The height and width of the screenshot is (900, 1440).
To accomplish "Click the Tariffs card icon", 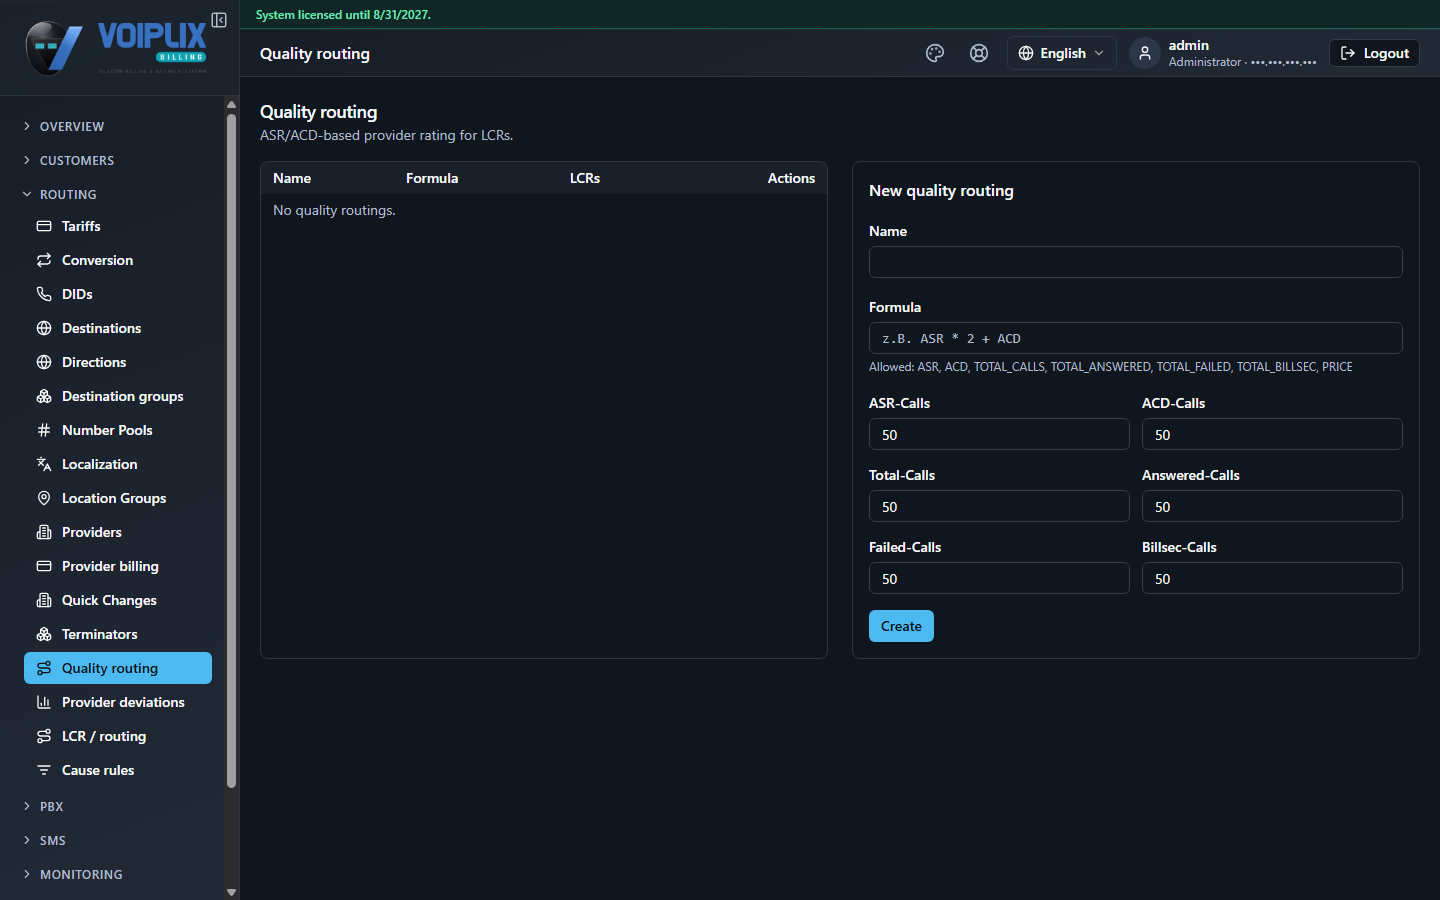I will tap(44, 226).
